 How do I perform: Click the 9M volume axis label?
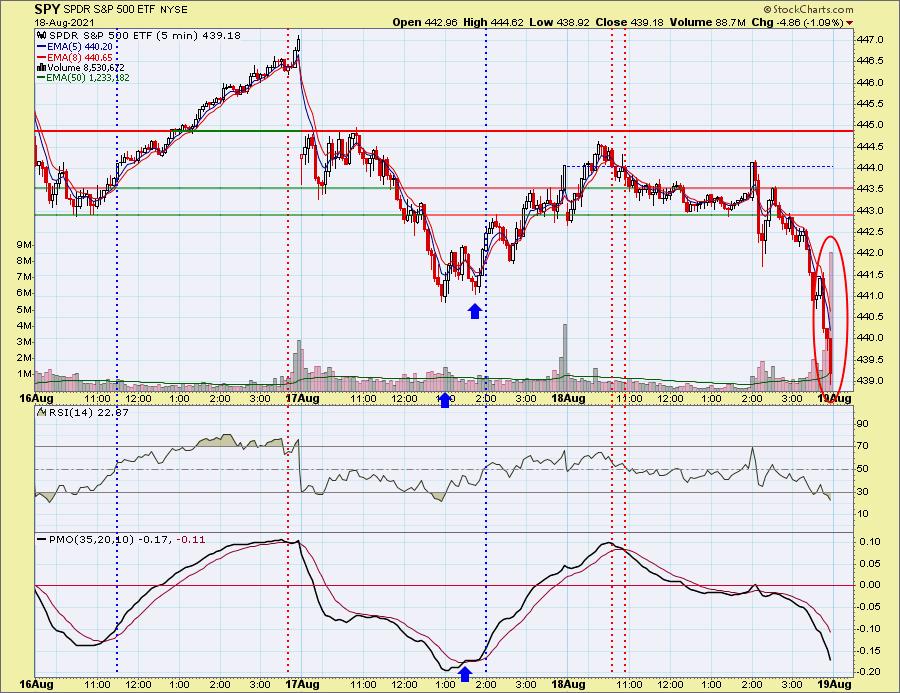click(24, 245)
